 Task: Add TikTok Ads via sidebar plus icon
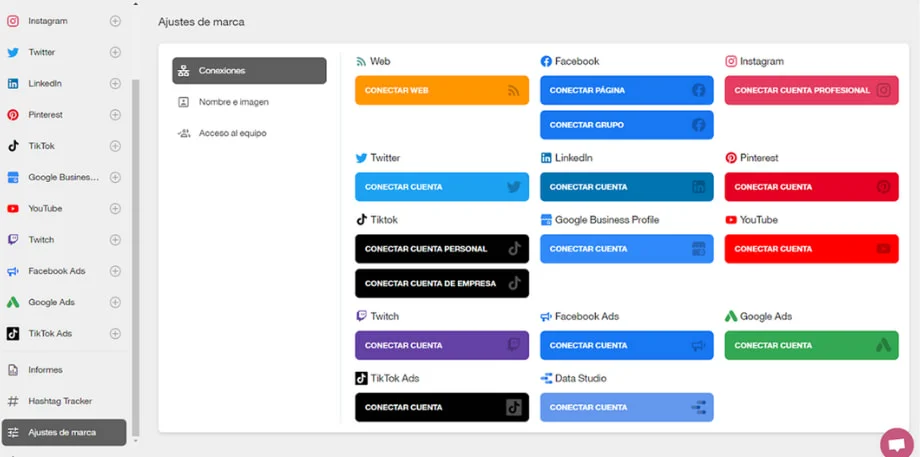pos(116,334)
